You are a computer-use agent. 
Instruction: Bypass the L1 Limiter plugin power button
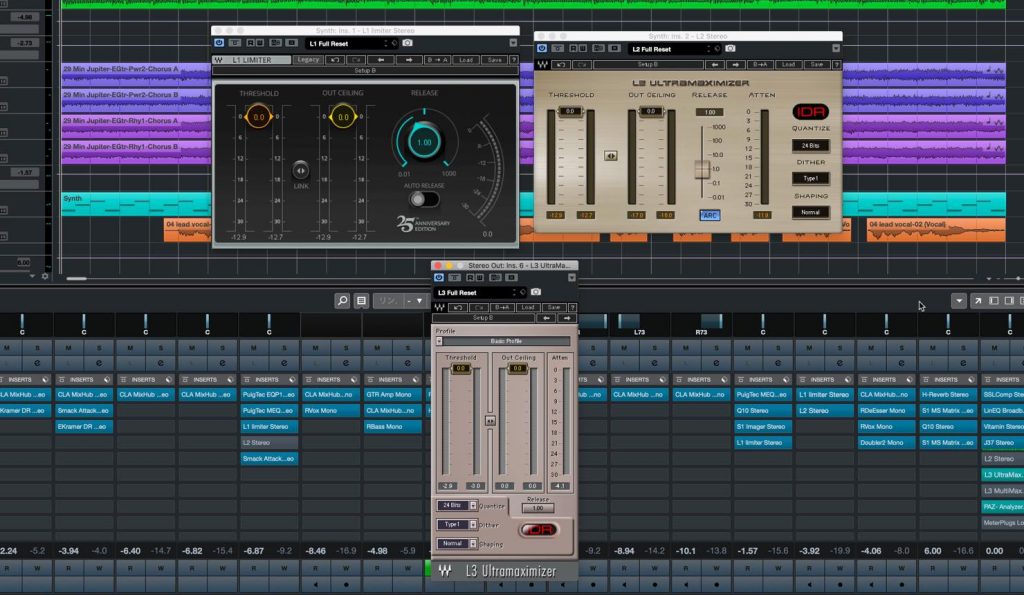click(x=219, y=43)
